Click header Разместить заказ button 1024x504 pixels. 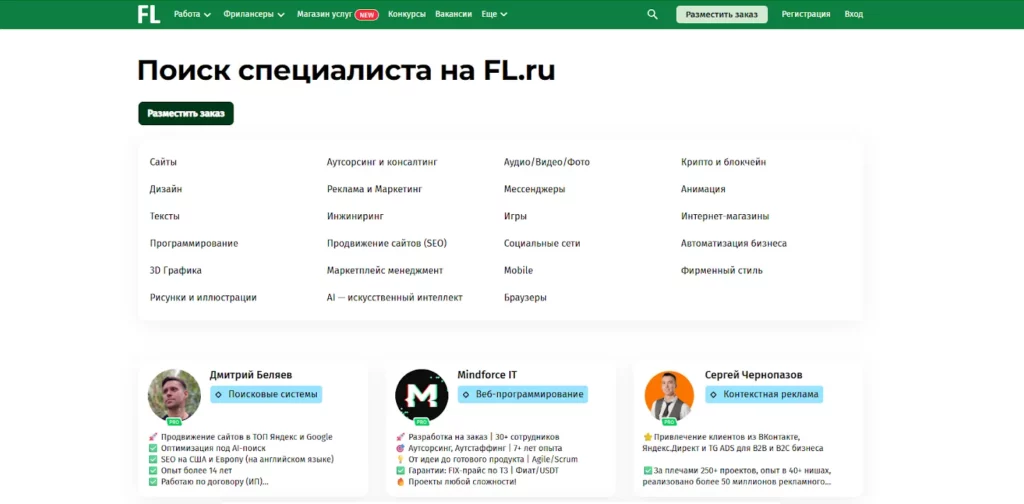coord(722,14)
